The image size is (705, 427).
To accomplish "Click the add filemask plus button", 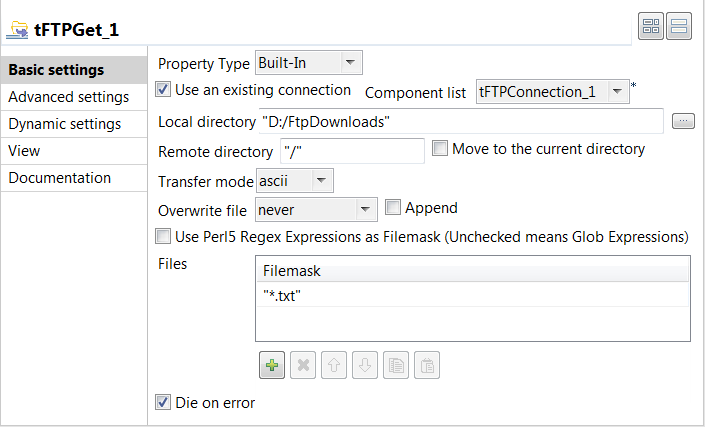I will coord(271,366).
